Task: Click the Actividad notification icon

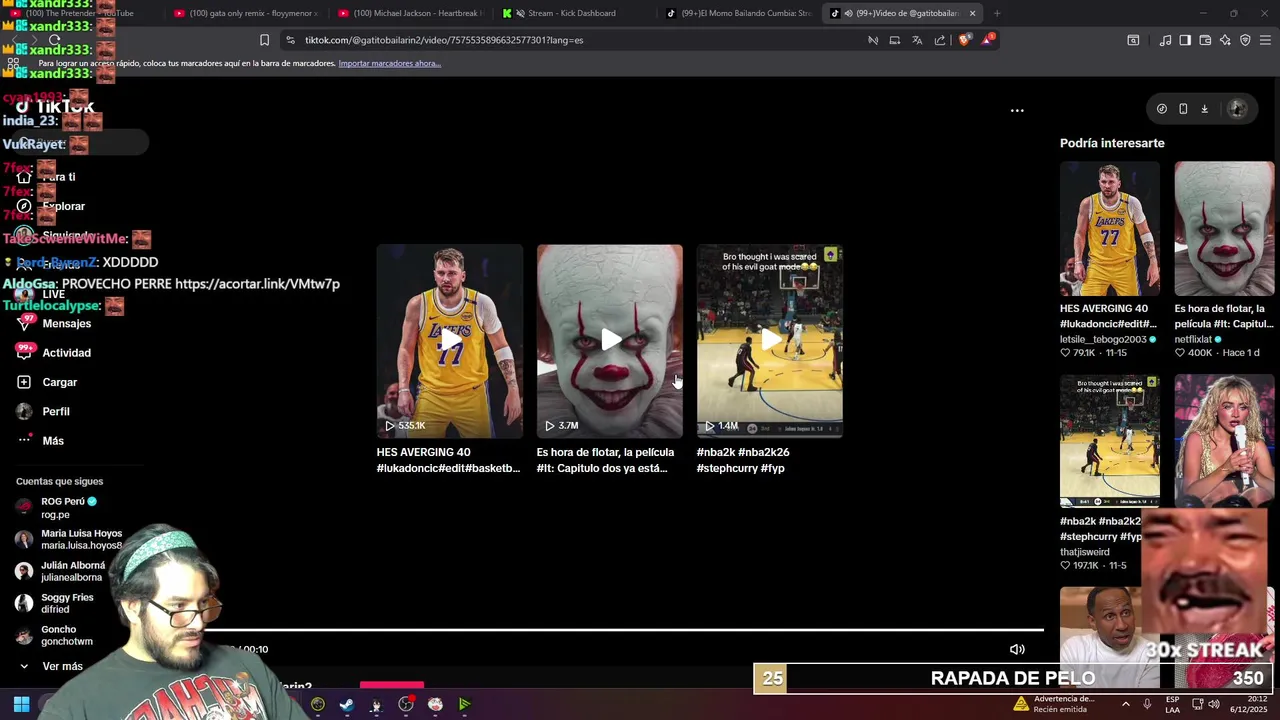Action: click(x=24, y=352)
